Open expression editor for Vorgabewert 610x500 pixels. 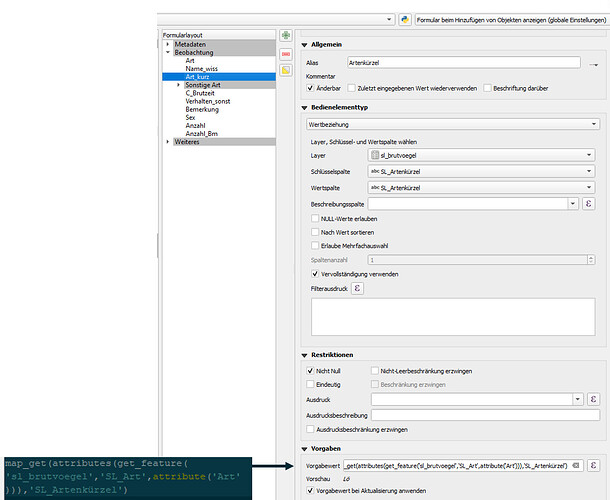coord(593,465)
